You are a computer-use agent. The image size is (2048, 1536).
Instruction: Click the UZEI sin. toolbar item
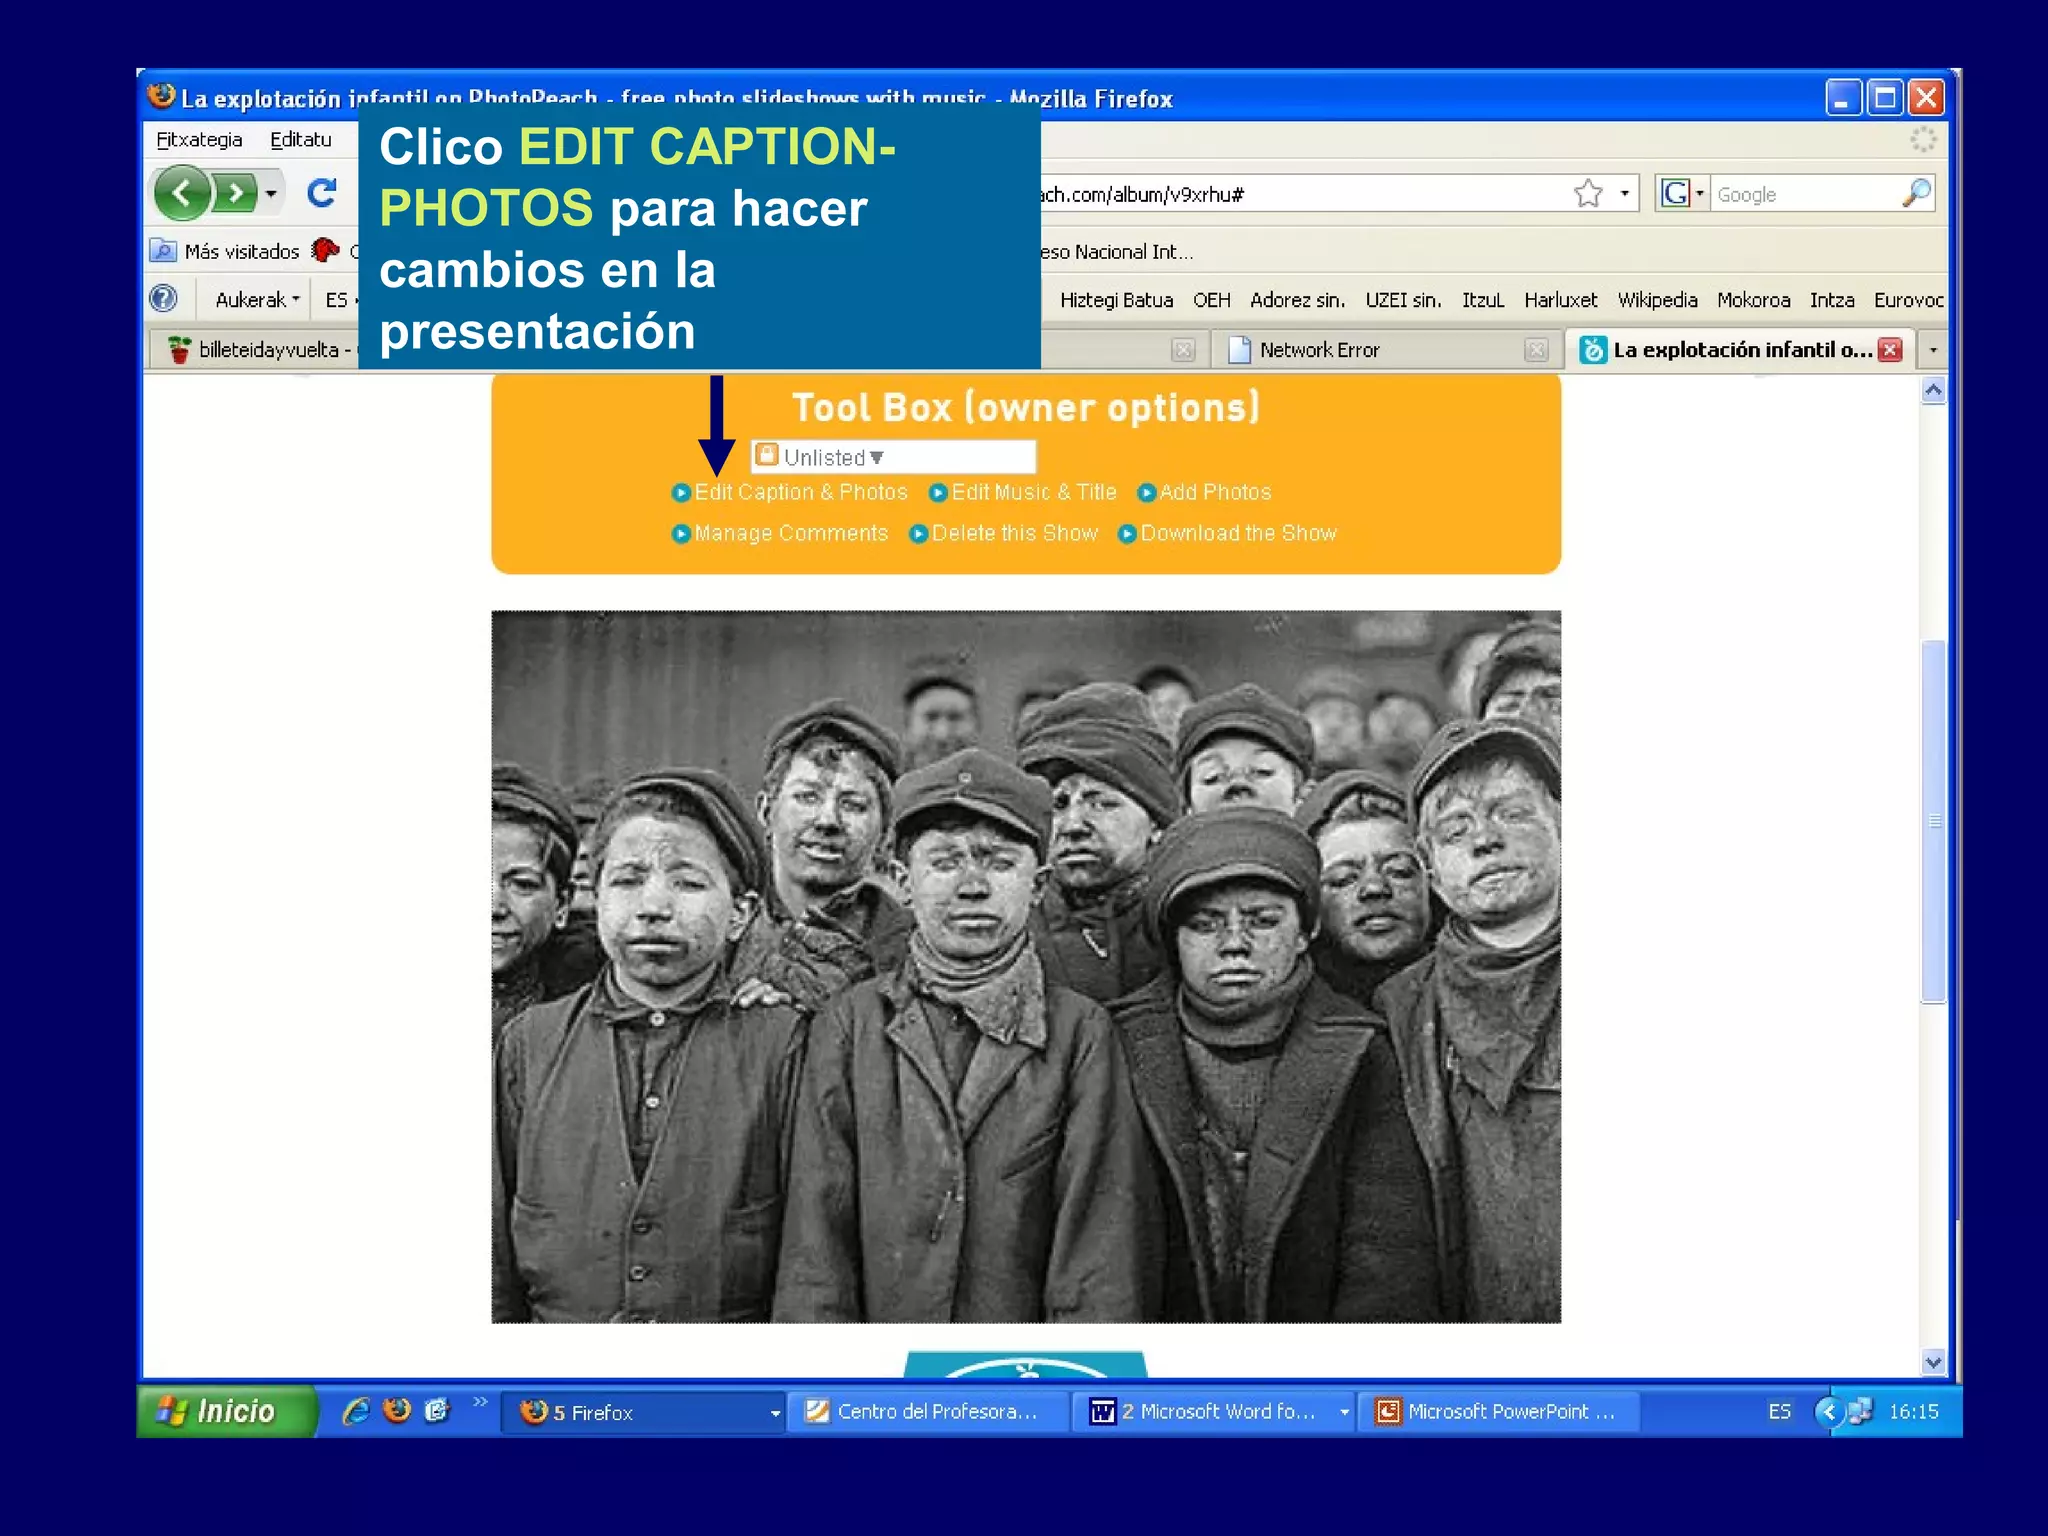coord(1403,300)
